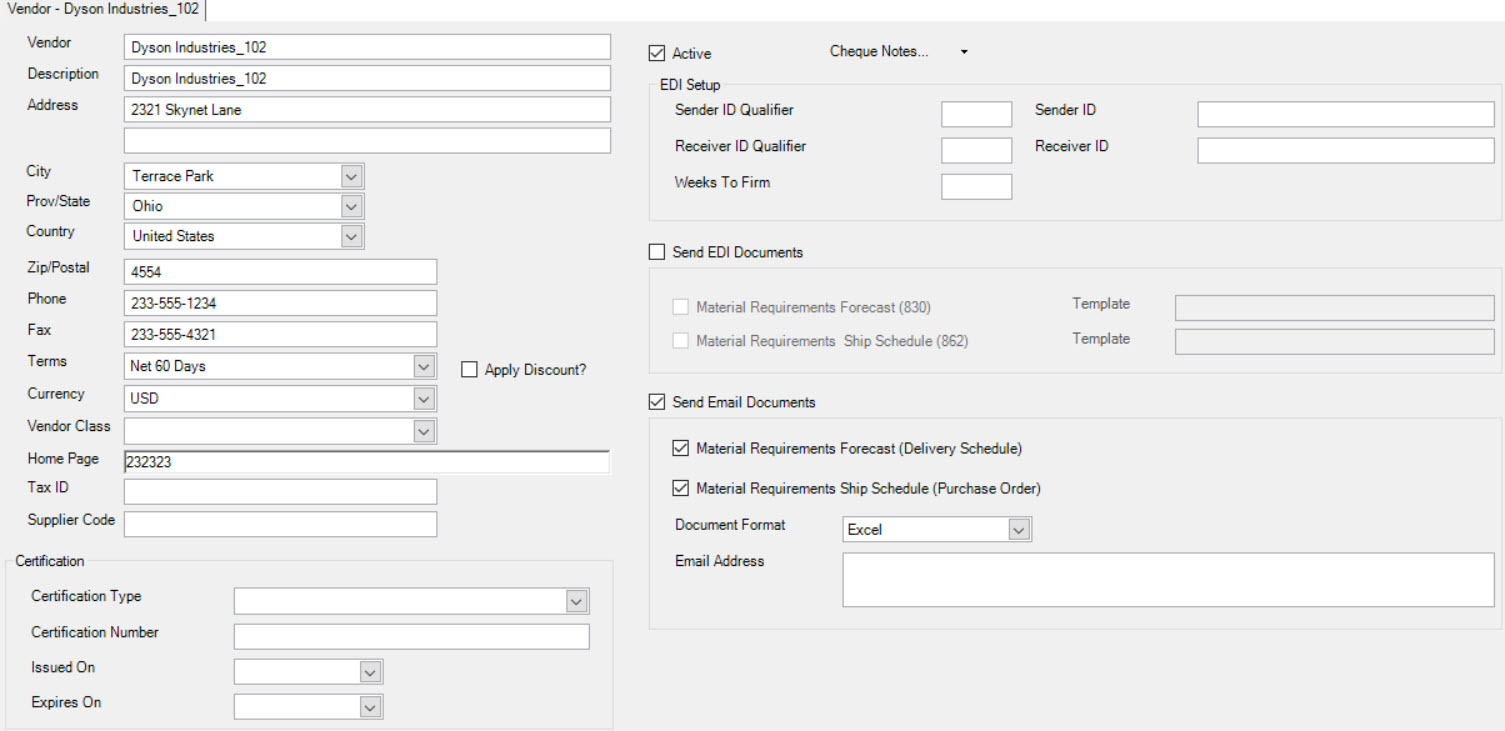Screen dimensions: 1505x731
Task: Click into the Vendor name field
Action: (x=367, y=47)
